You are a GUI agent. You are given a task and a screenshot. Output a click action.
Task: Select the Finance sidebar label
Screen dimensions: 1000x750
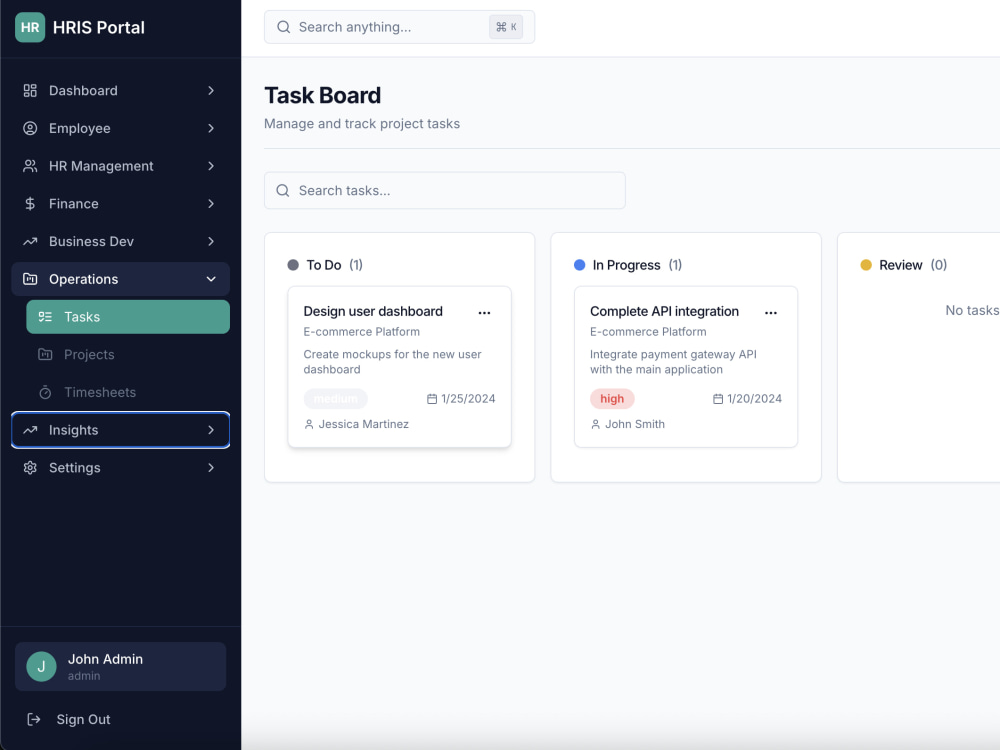(x=74, y=203)
